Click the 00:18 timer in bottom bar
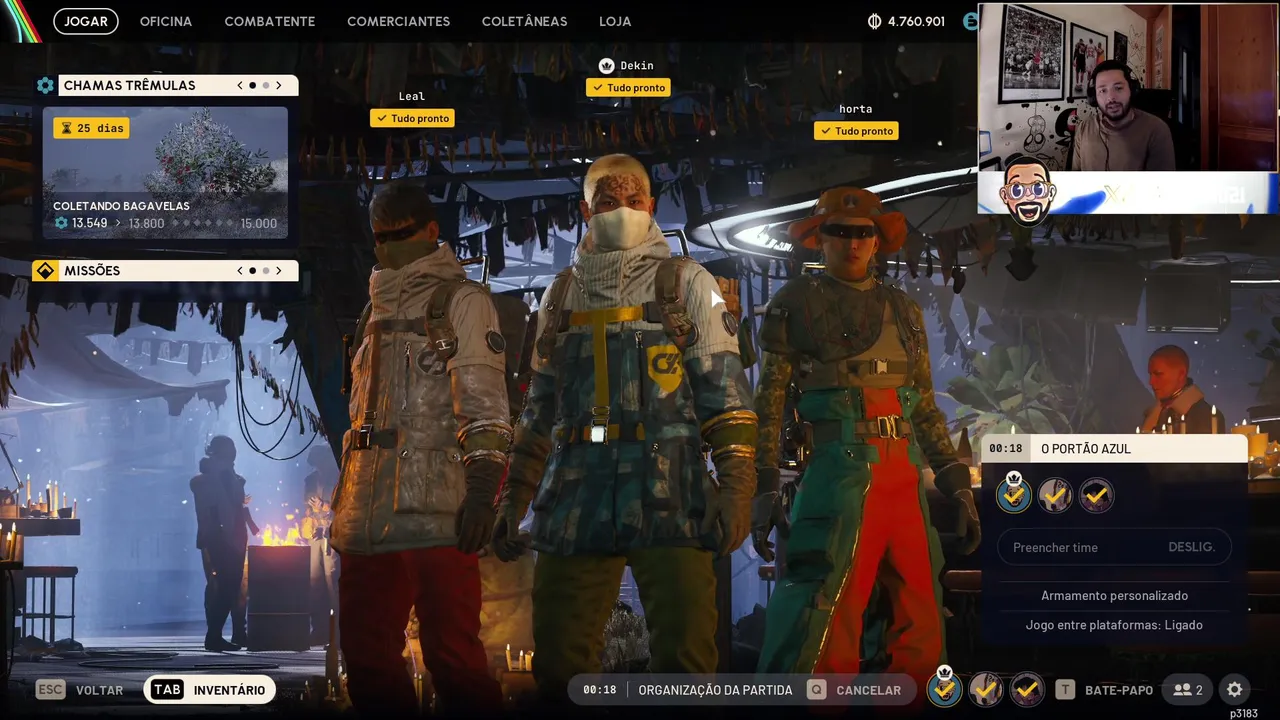This screenshot has height=720, width=1280. tap(599, 690)
